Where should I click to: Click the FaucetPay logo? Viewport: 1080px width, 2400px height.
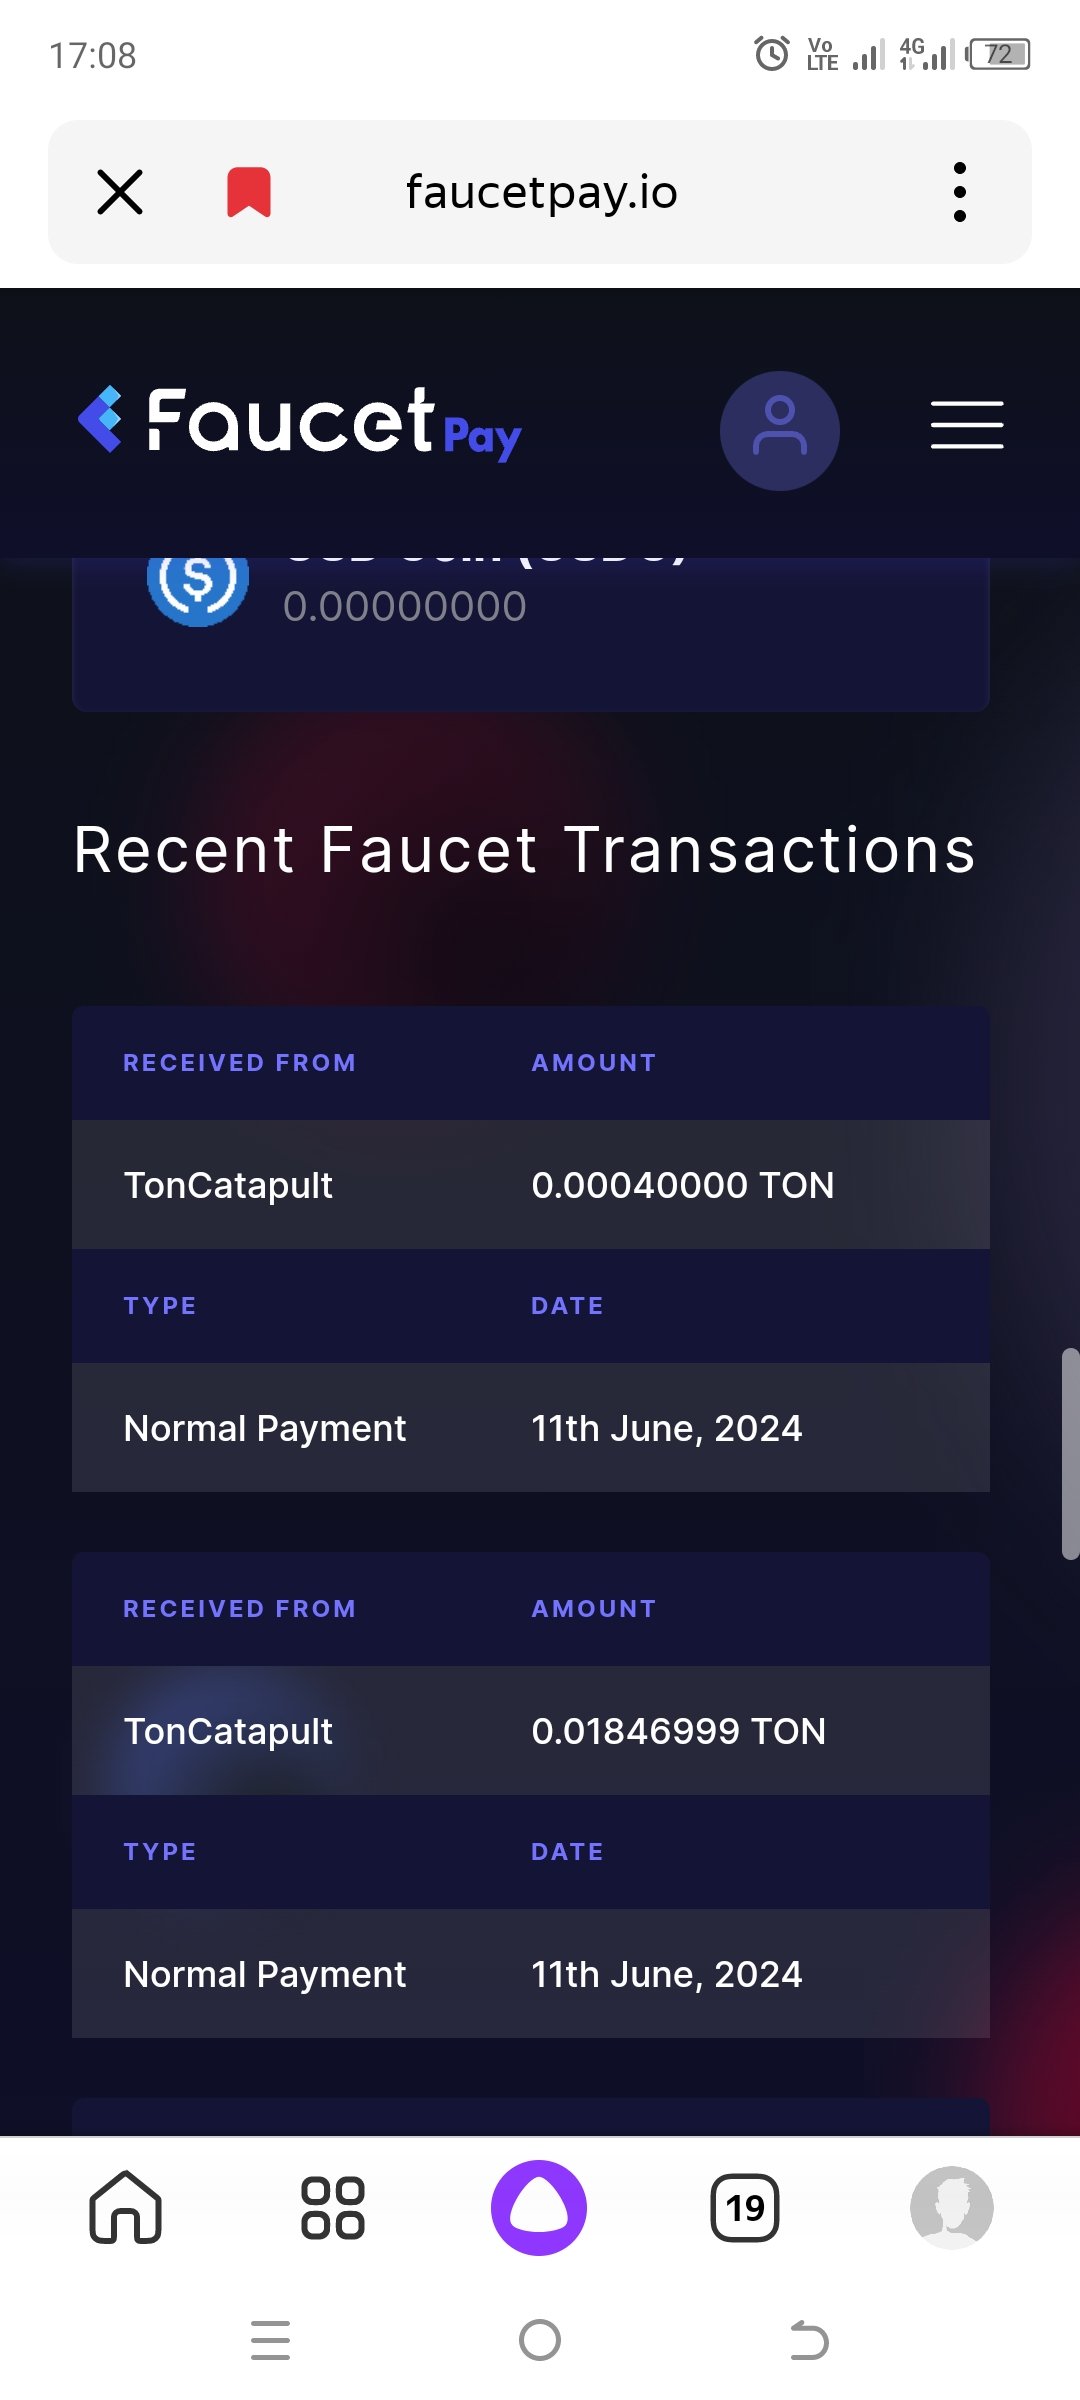(300, 423)
